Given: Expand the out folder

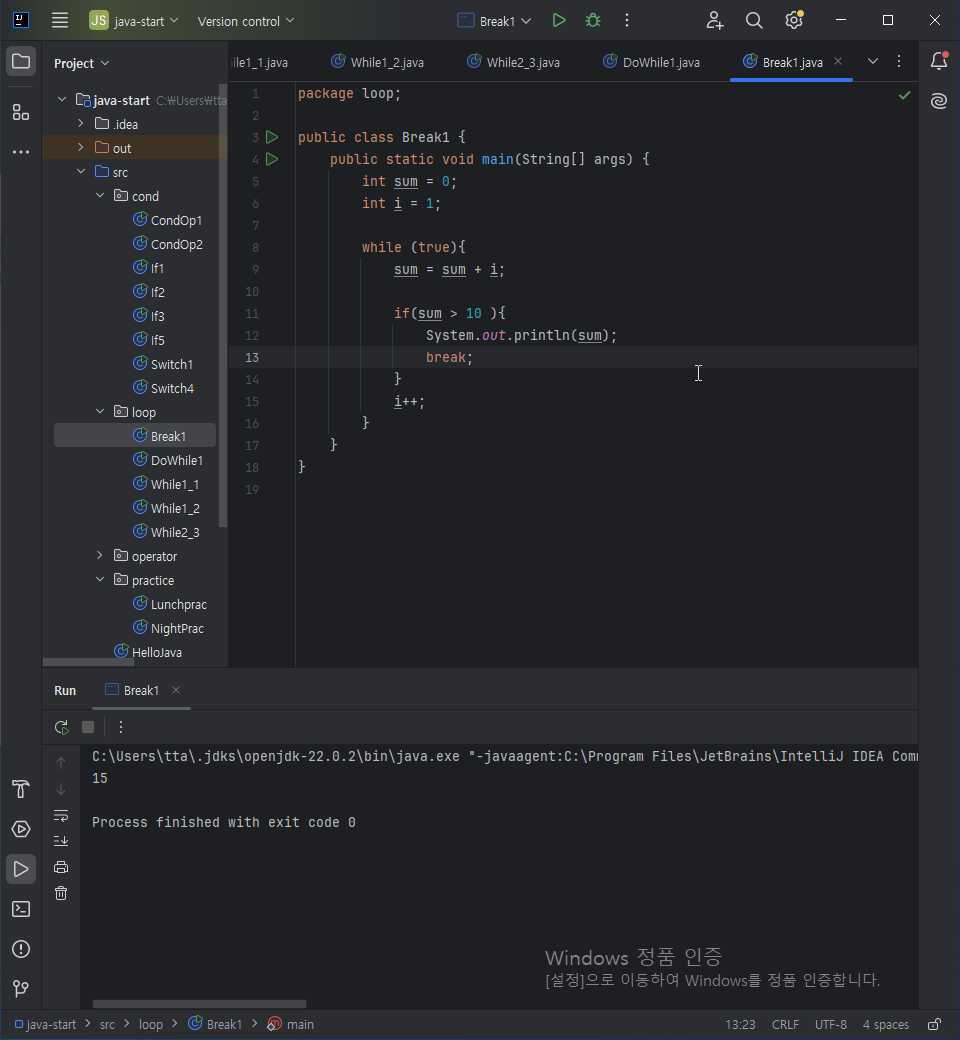Looking at the screenshot, I should point(81,148).
